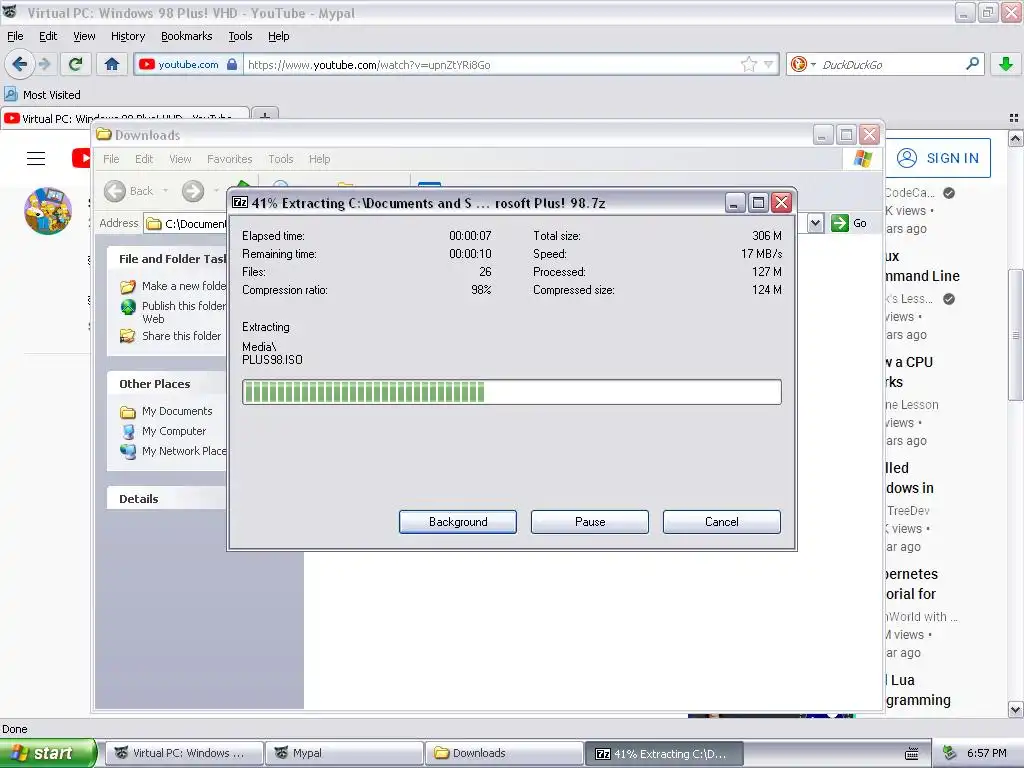Click the YouTube SIGN IN button
This screenshot has width=1024, height=768.
pos(937,158)
